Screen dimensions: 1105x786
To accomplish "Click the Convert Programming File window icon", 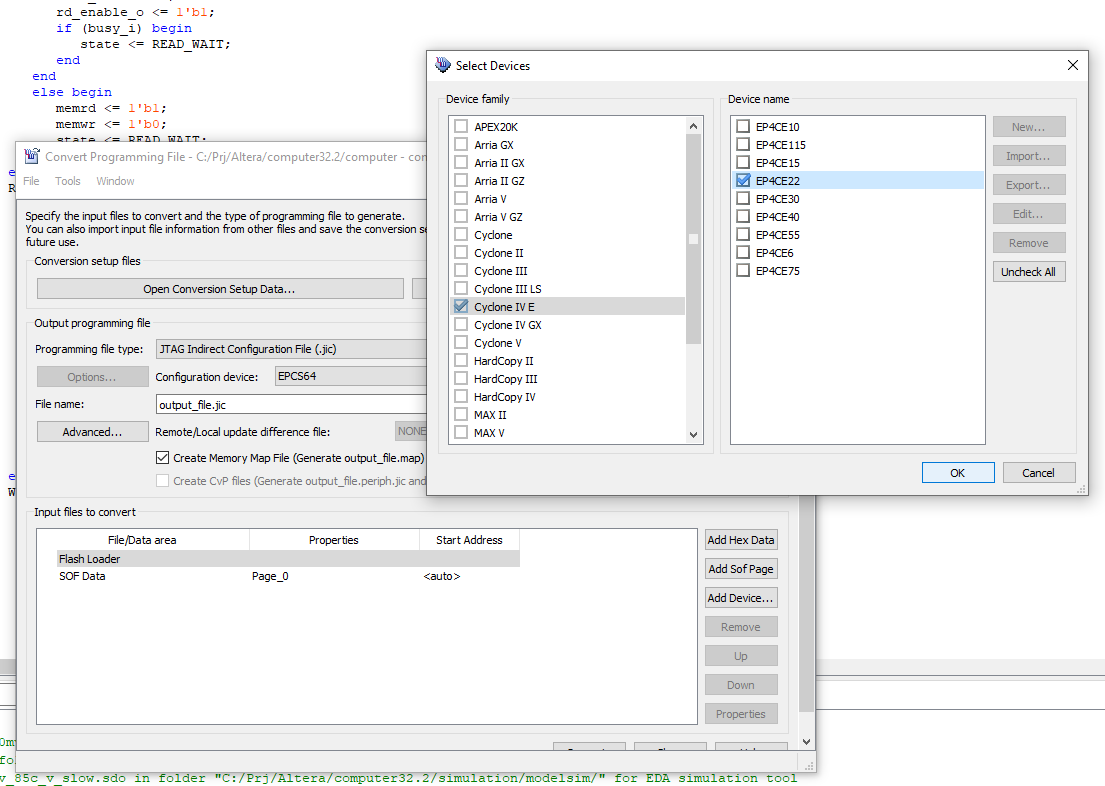I will pos(32,156).
